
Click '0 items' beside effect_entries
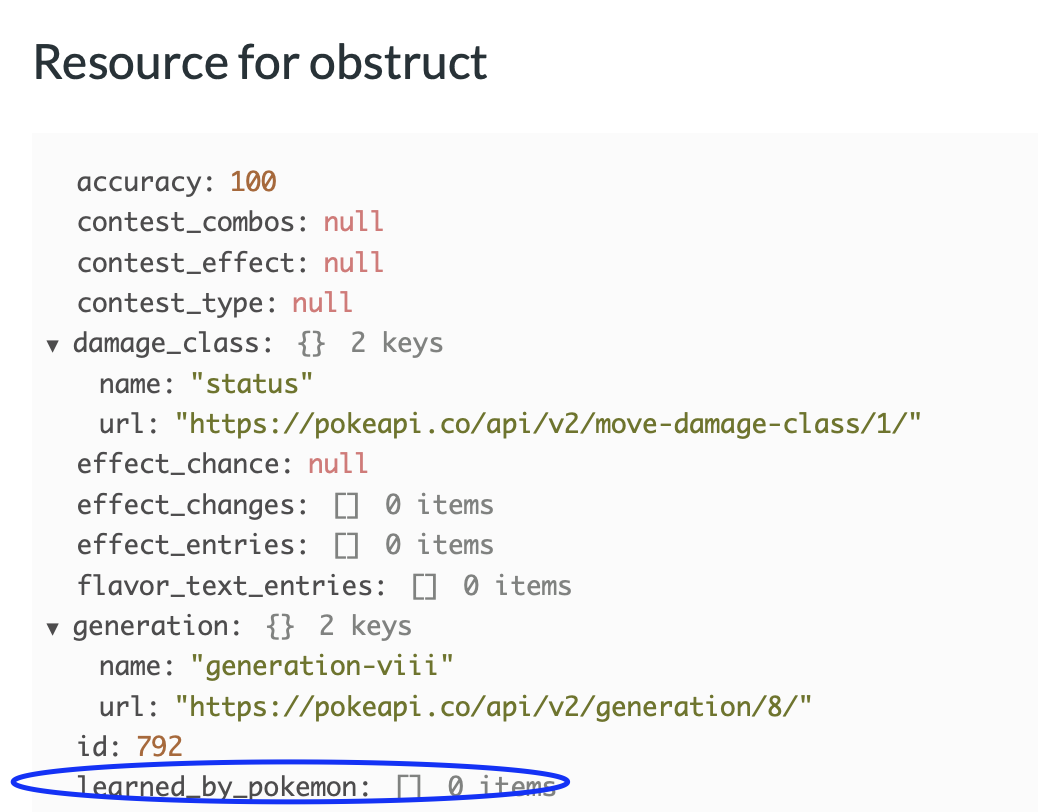pyautogui.click(x=440, y=545)
